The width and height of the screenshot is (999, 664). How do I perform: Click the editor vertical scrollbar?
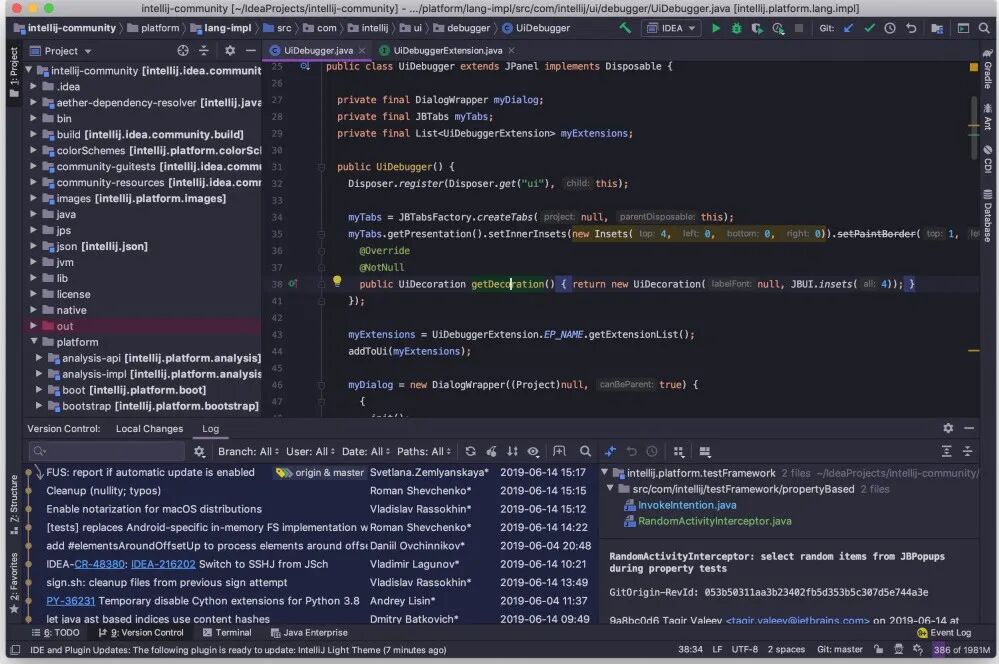pos(974,127)
